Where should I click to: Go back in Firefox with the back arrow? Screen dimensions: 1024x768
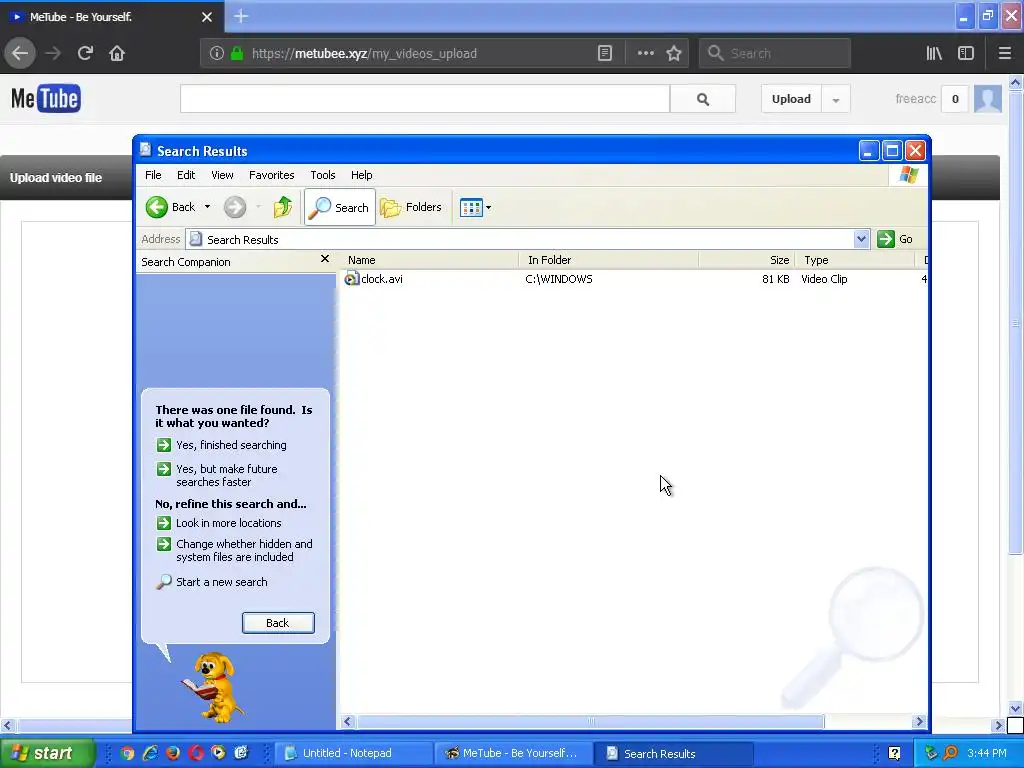point(20,53)
